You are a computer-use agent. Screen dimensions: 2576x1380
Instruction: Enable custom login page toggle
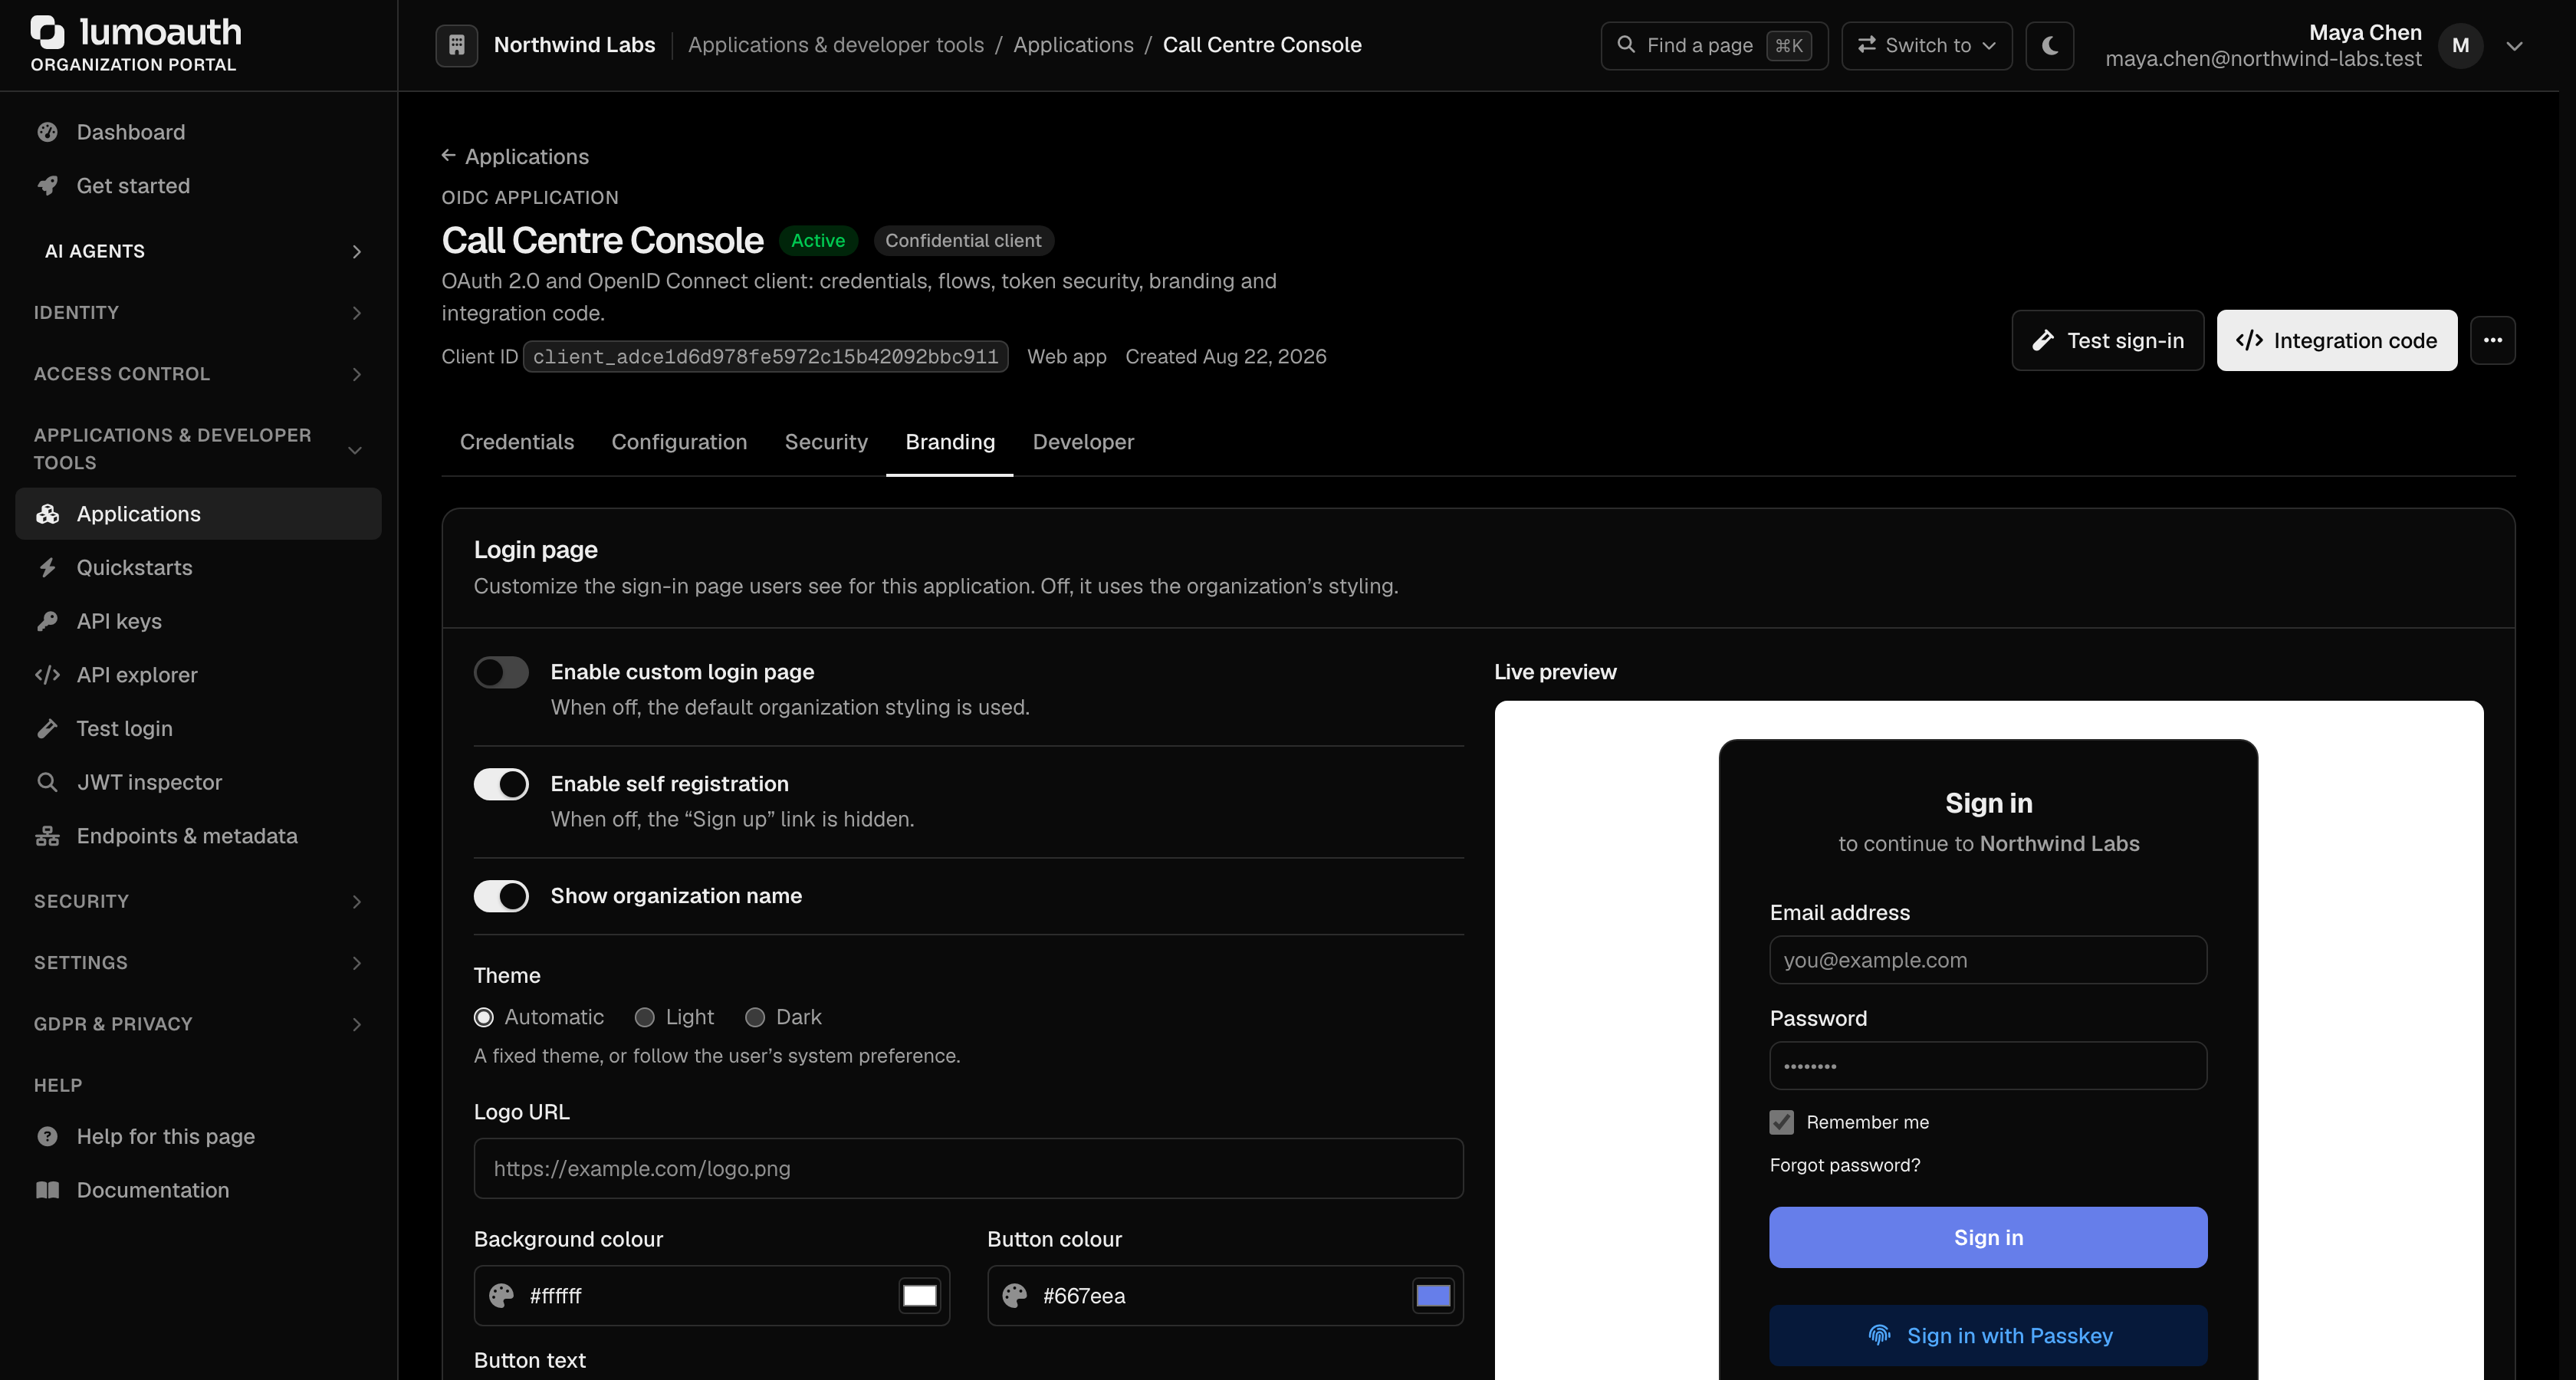(501, 673)
